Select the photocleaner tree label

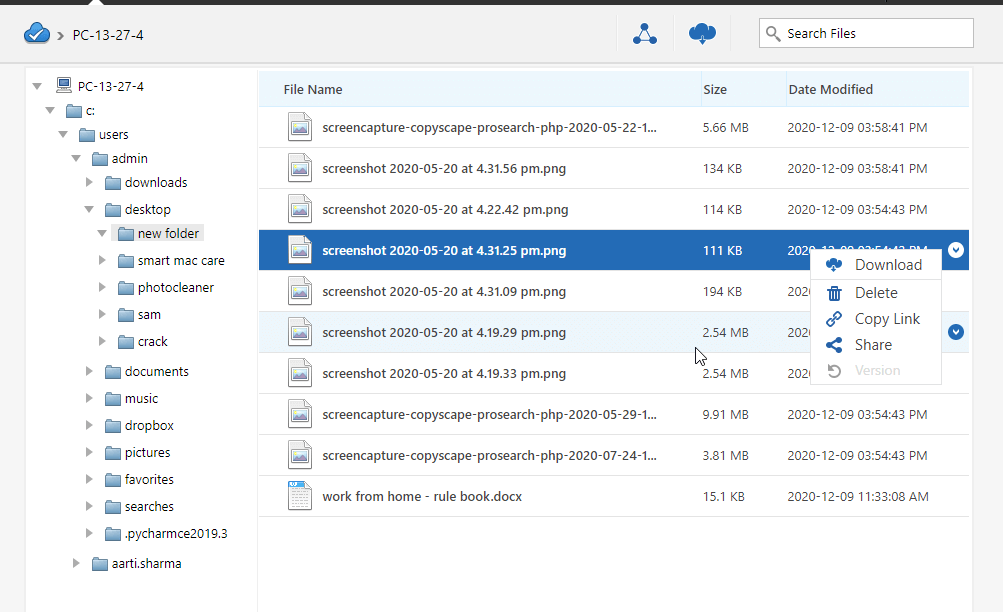175,288
